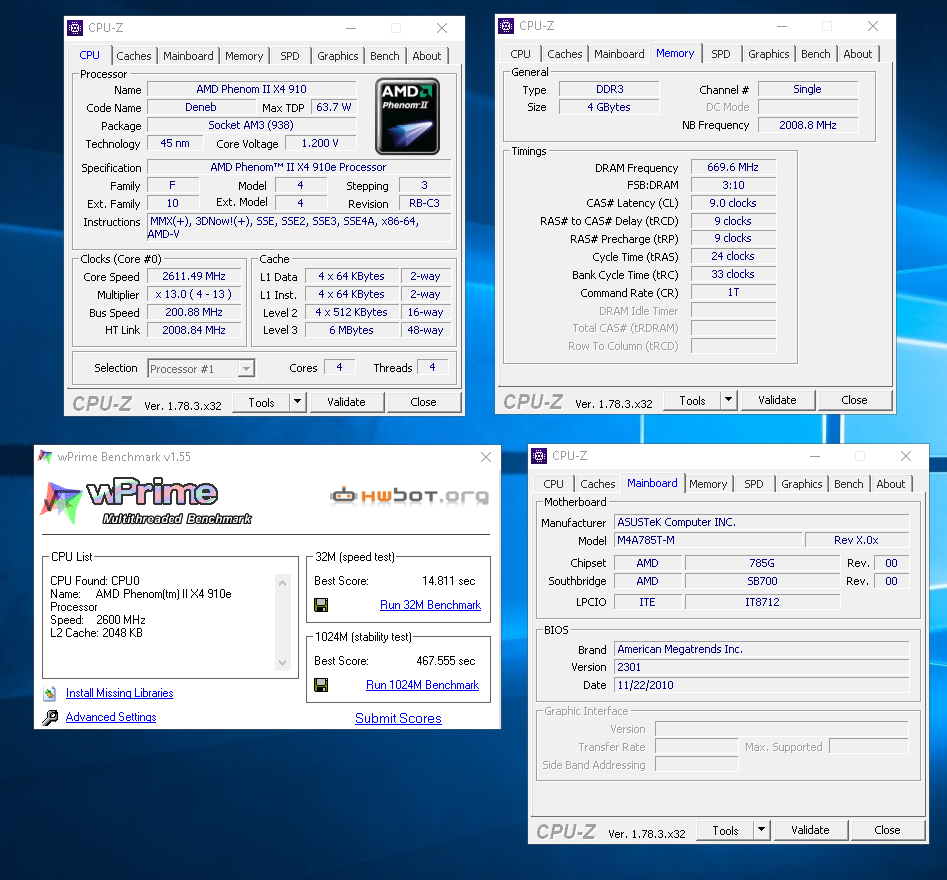This screenshot has width=947, height=880.
Task: Switch to Caches tab in CPU window
Action: (134, 56)
